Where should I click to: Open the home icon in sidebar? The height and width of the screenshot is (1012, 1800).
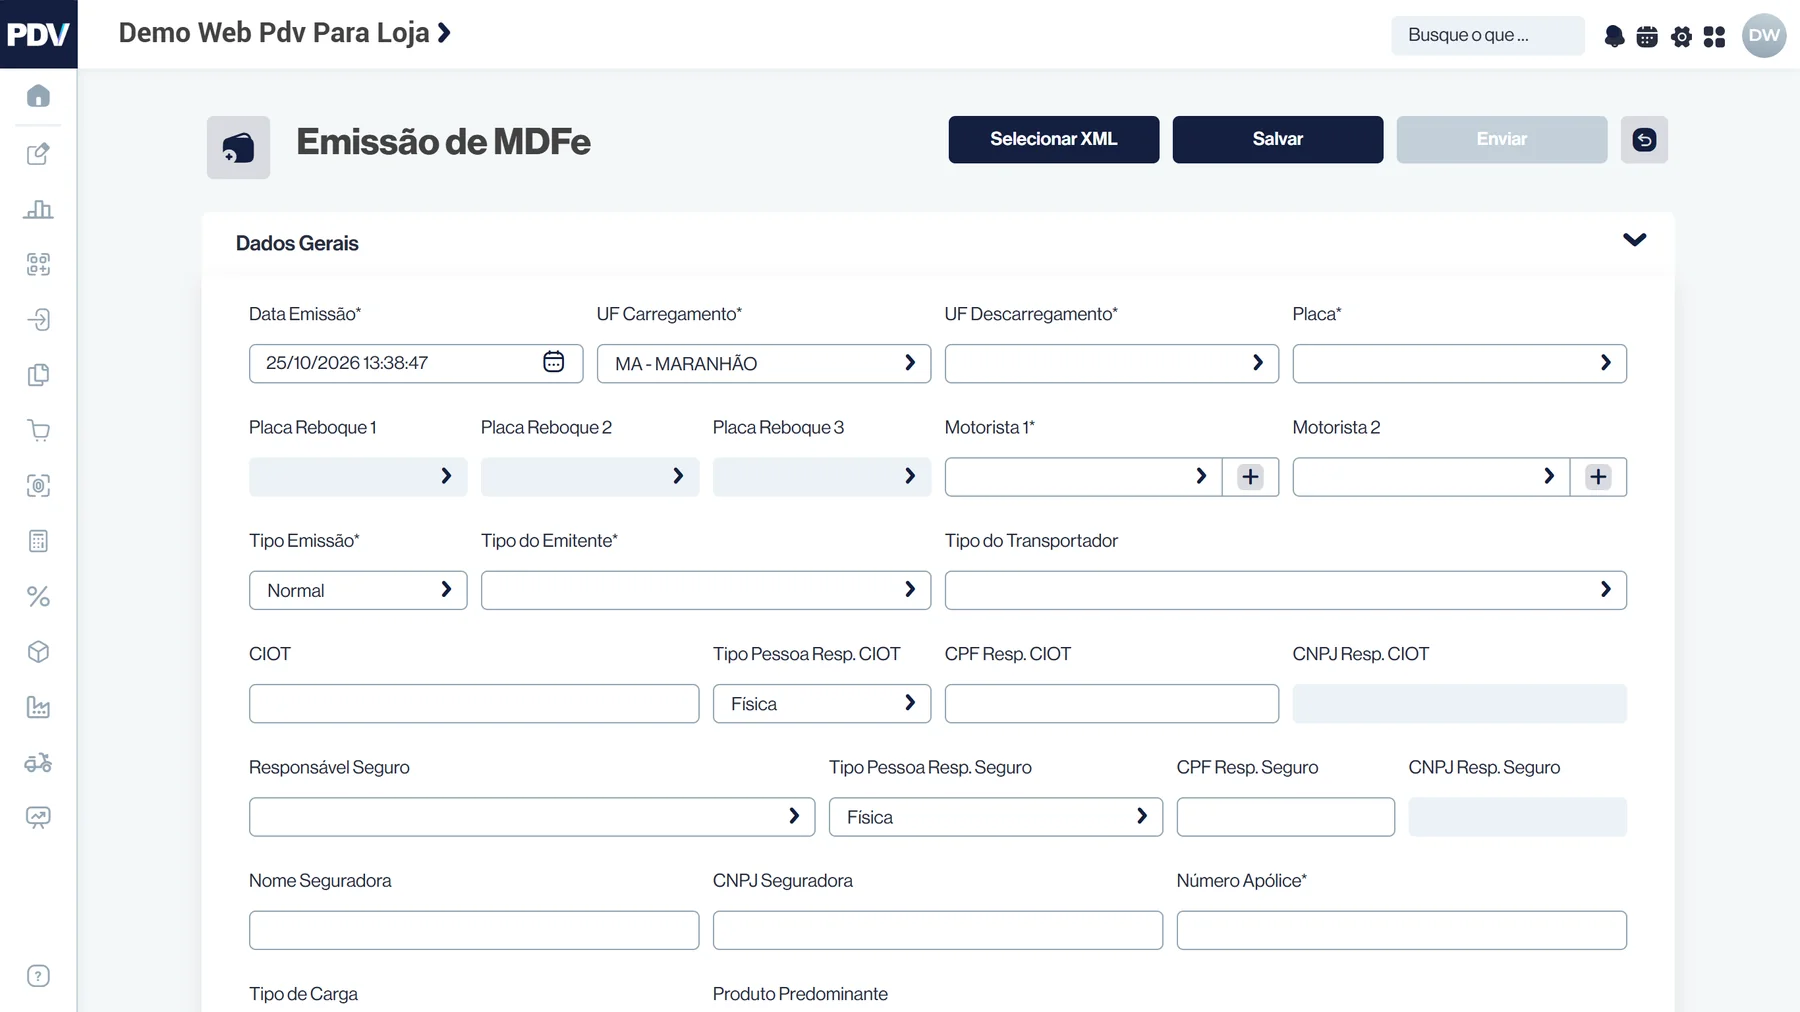click(38, 96)
